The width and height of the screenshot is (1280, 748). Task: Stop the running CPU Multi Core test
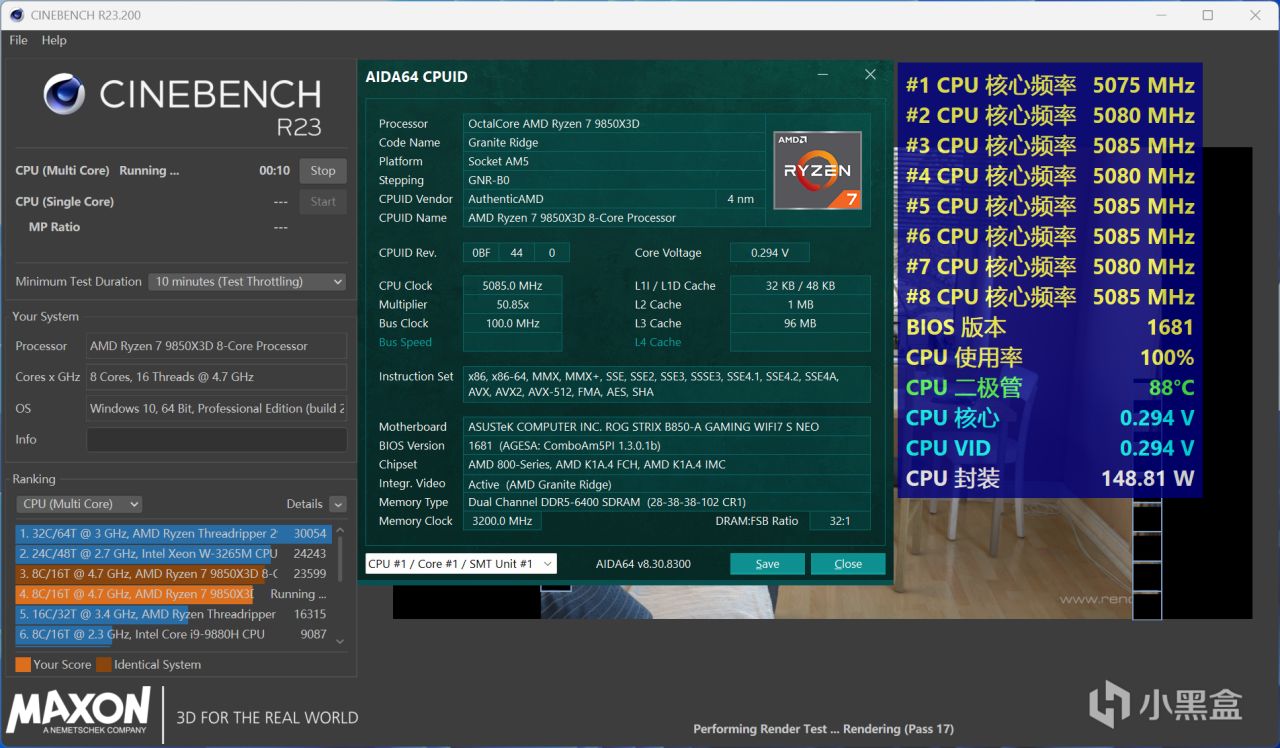point(323,171)
